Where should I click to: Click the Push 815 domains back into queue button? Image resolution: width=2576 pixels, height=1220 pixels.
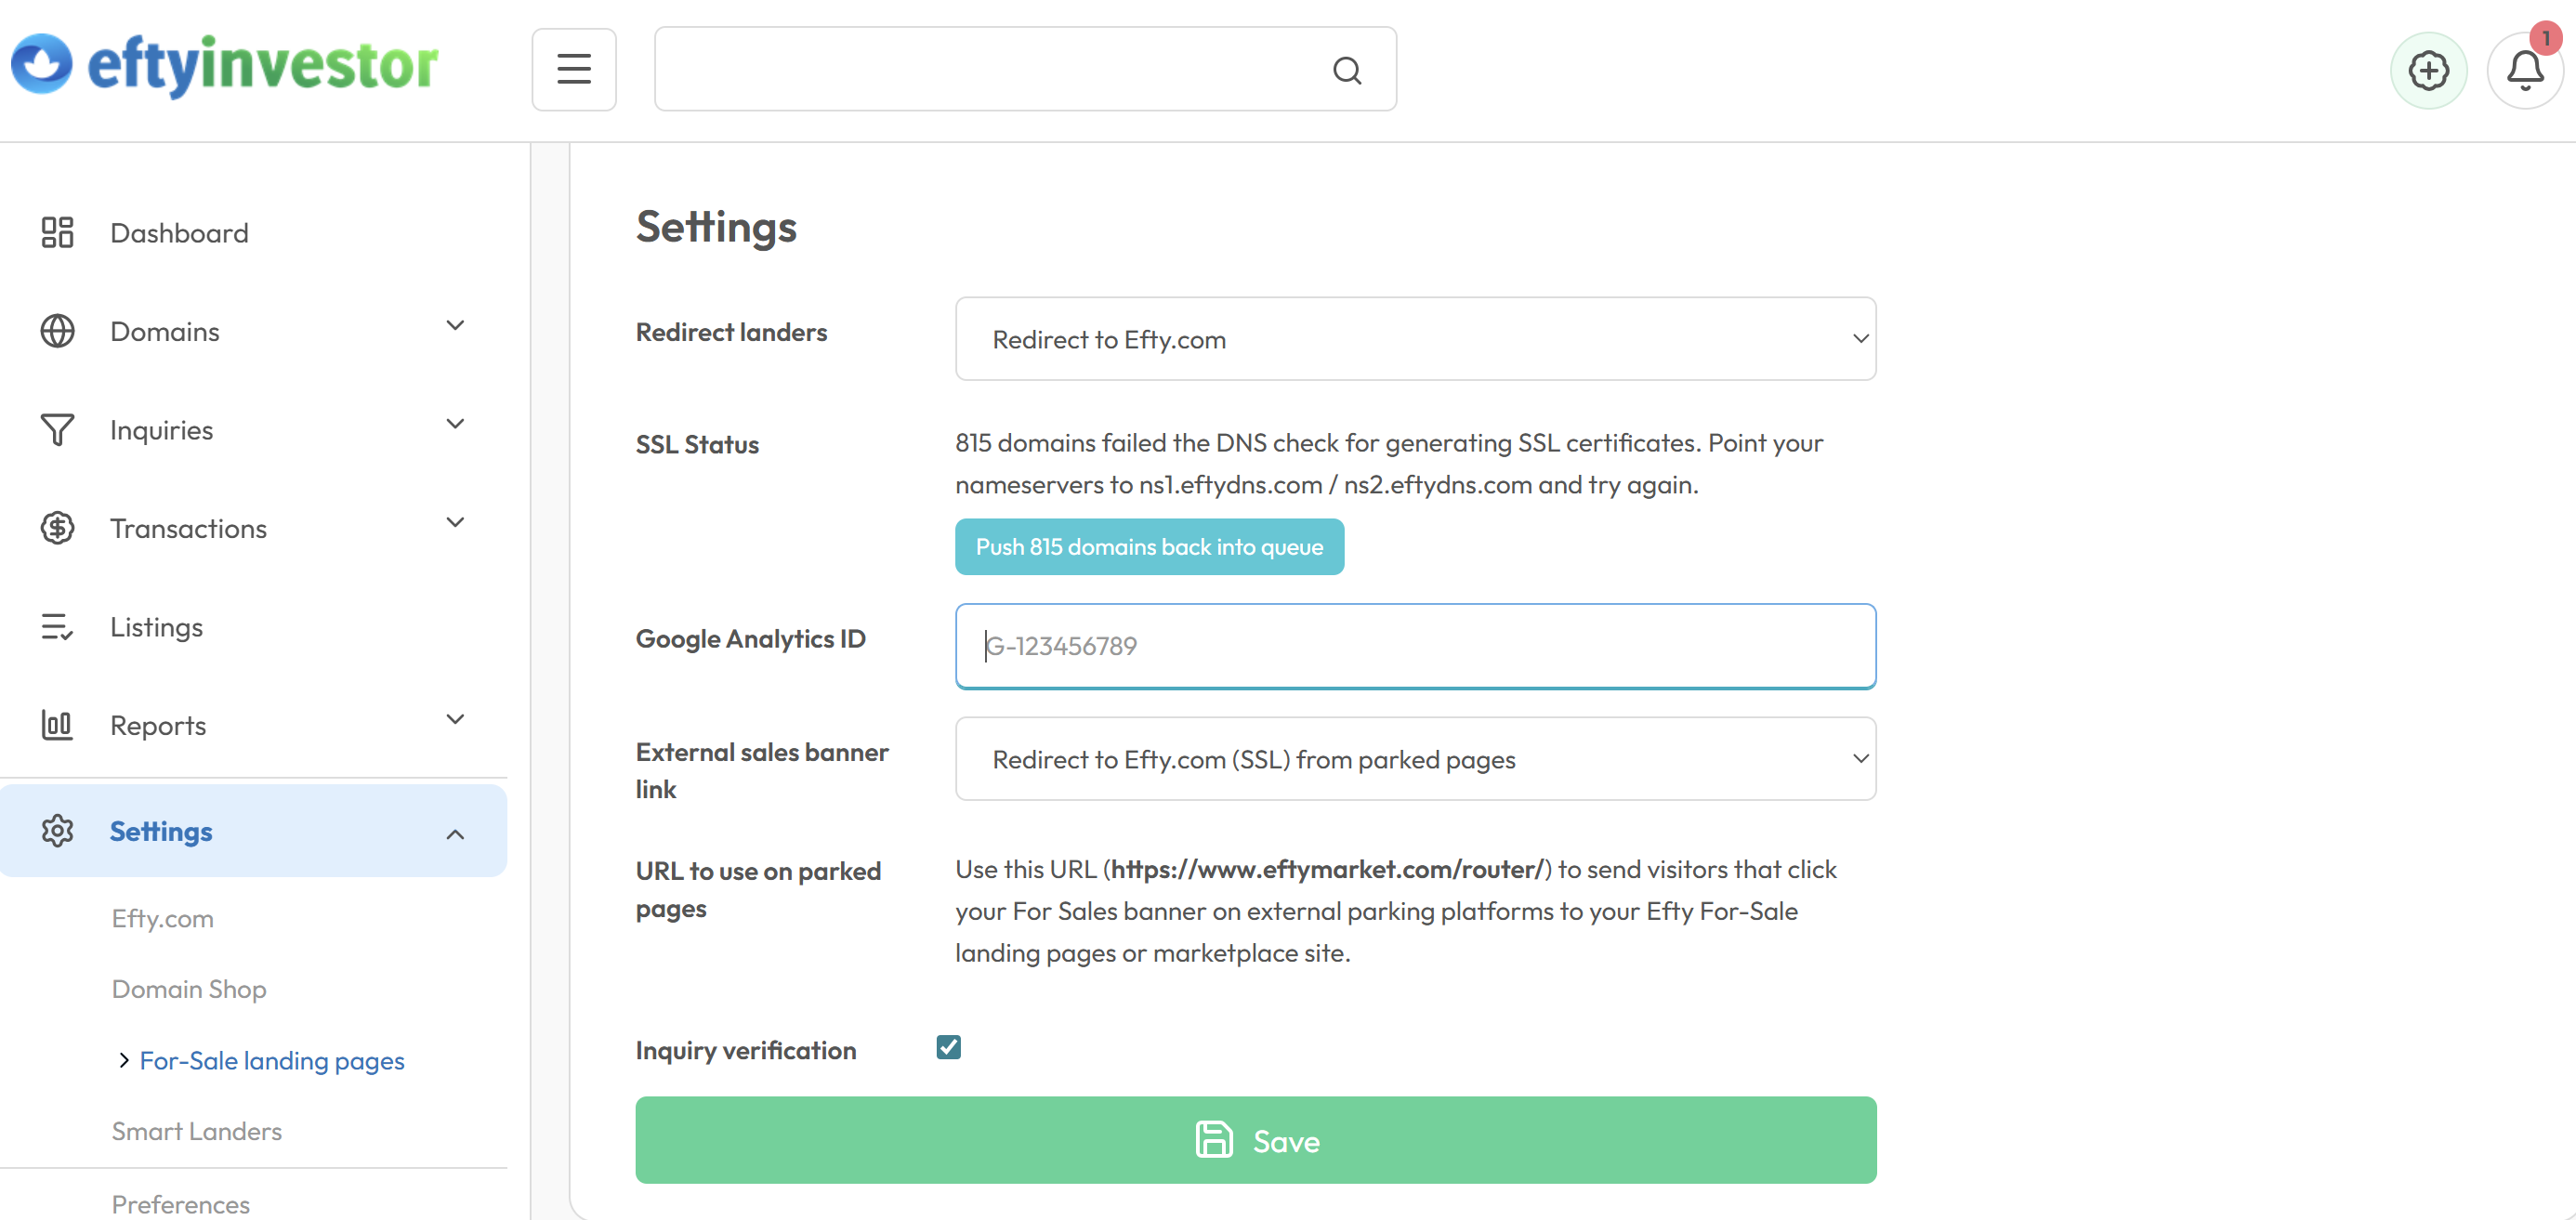point(1148,546)
